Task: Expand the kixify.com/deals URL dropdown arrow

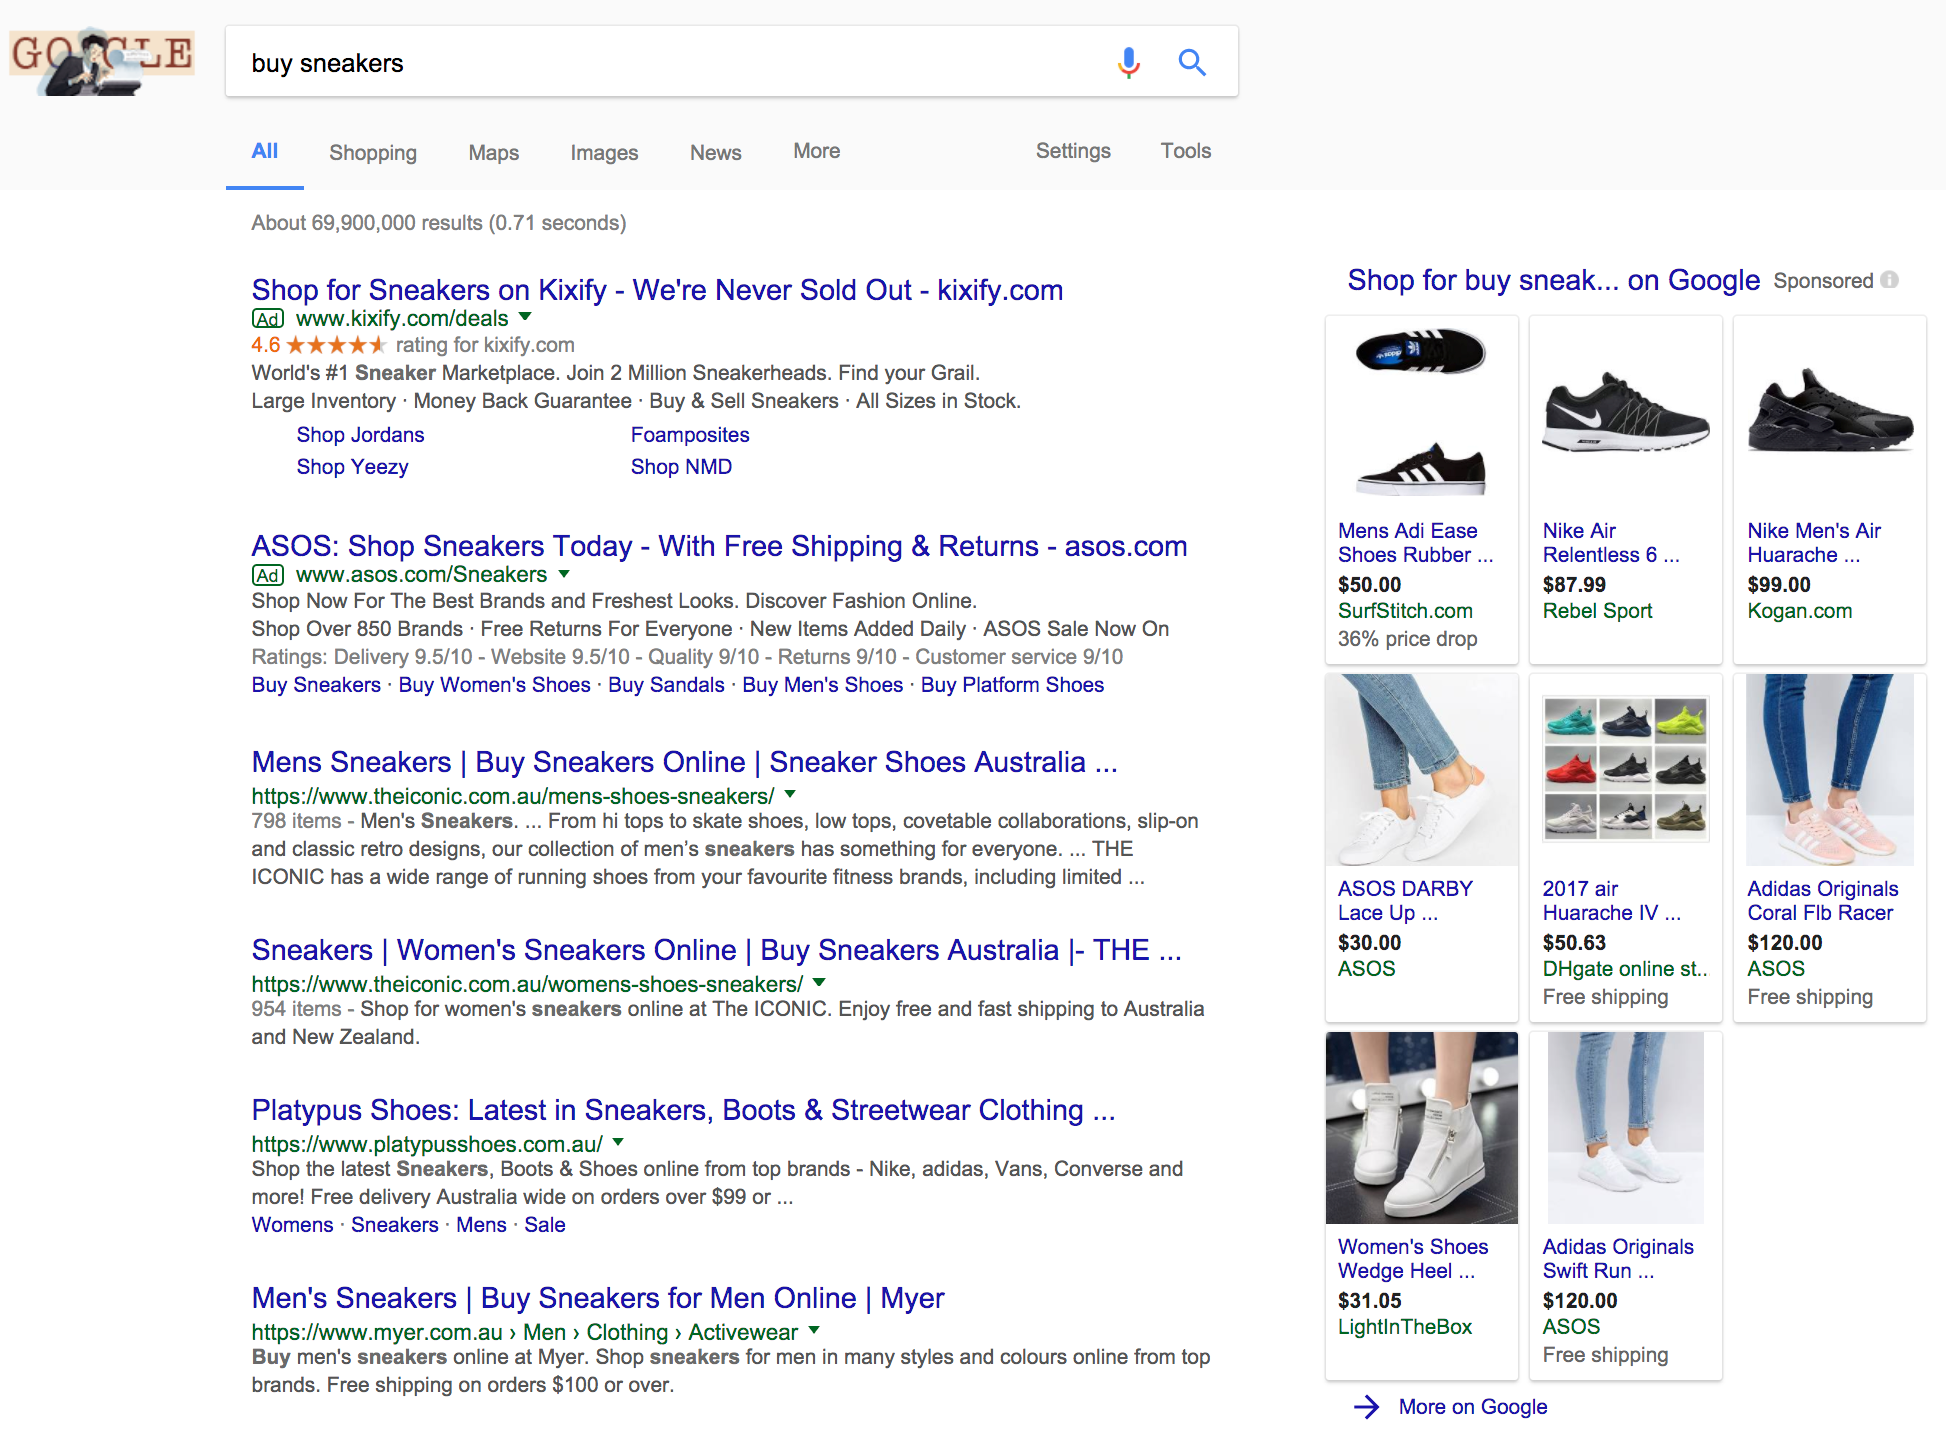Action: click(525, 317)
